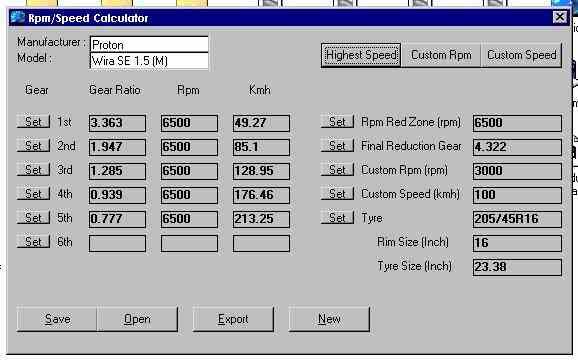Viewport: 578px width, 360px height.
Task: Switch to Custom Rpm mode
Action: [x=441, y=55]
